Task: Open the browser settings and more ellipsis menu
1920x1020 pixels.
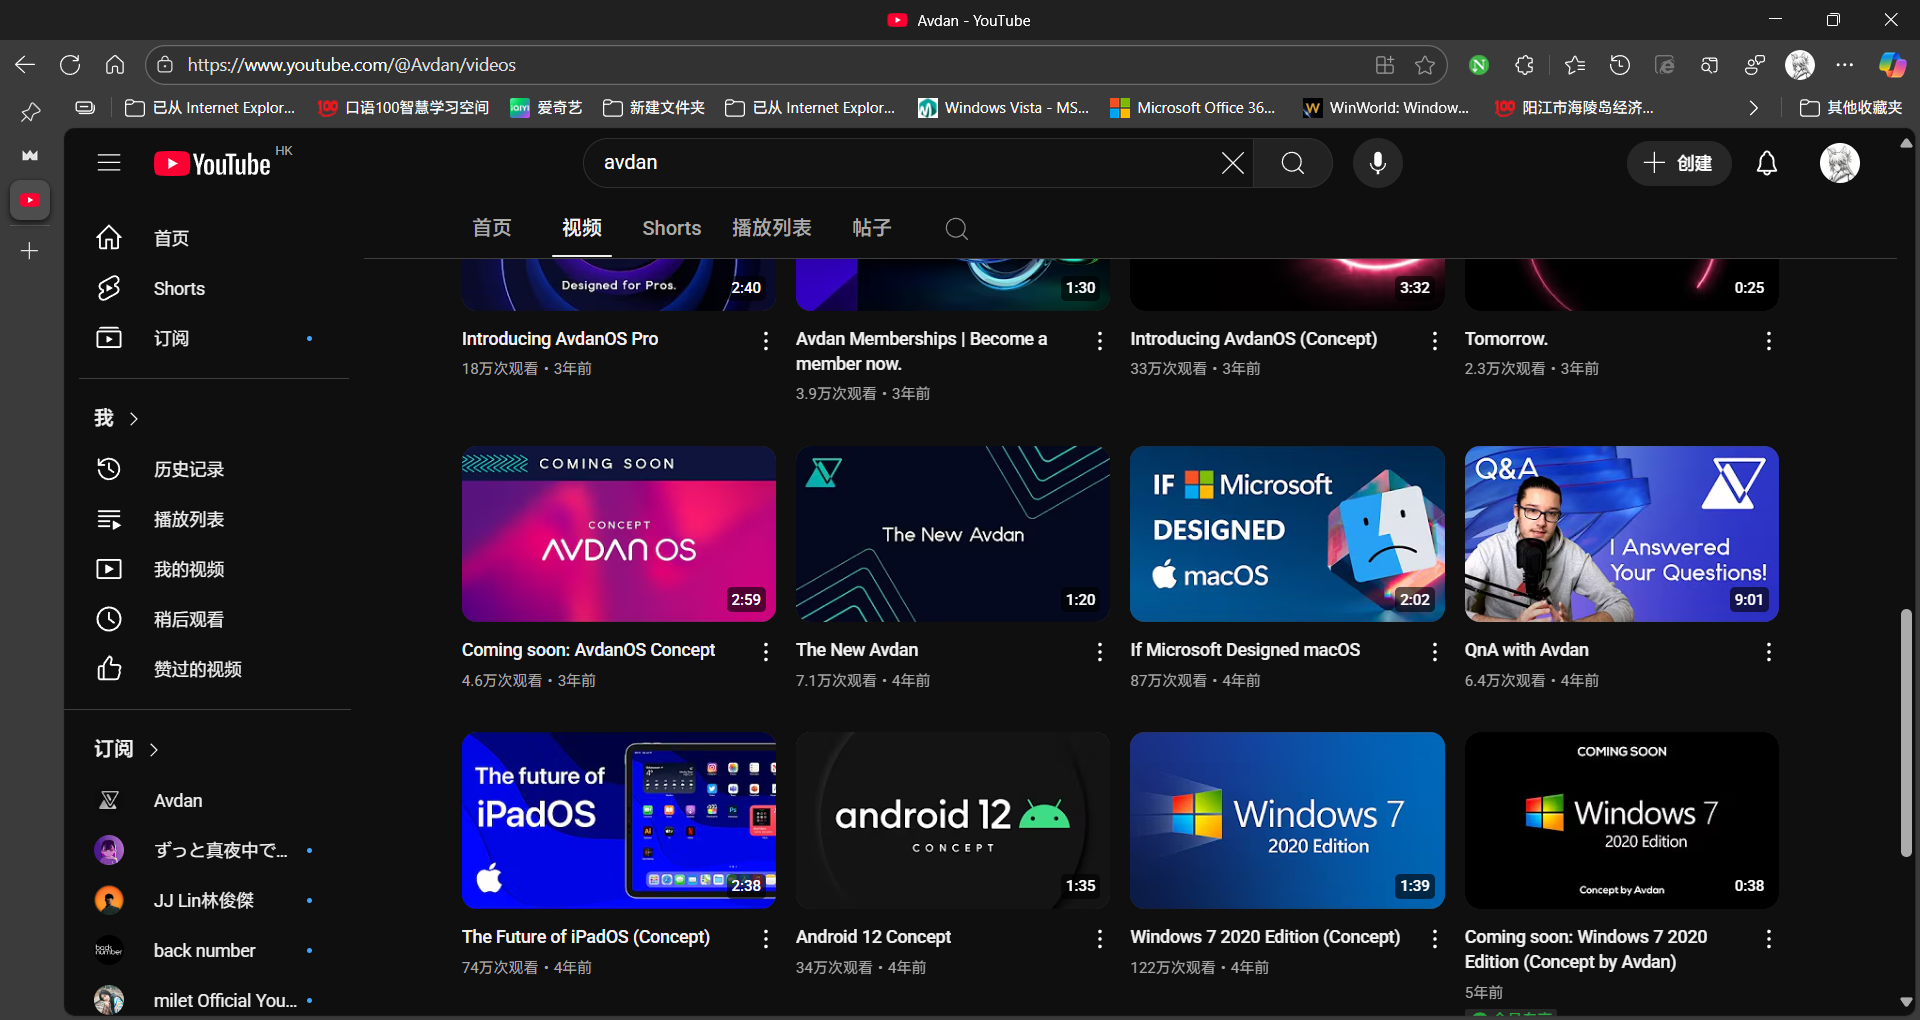Action: [x=1845, y=65]
